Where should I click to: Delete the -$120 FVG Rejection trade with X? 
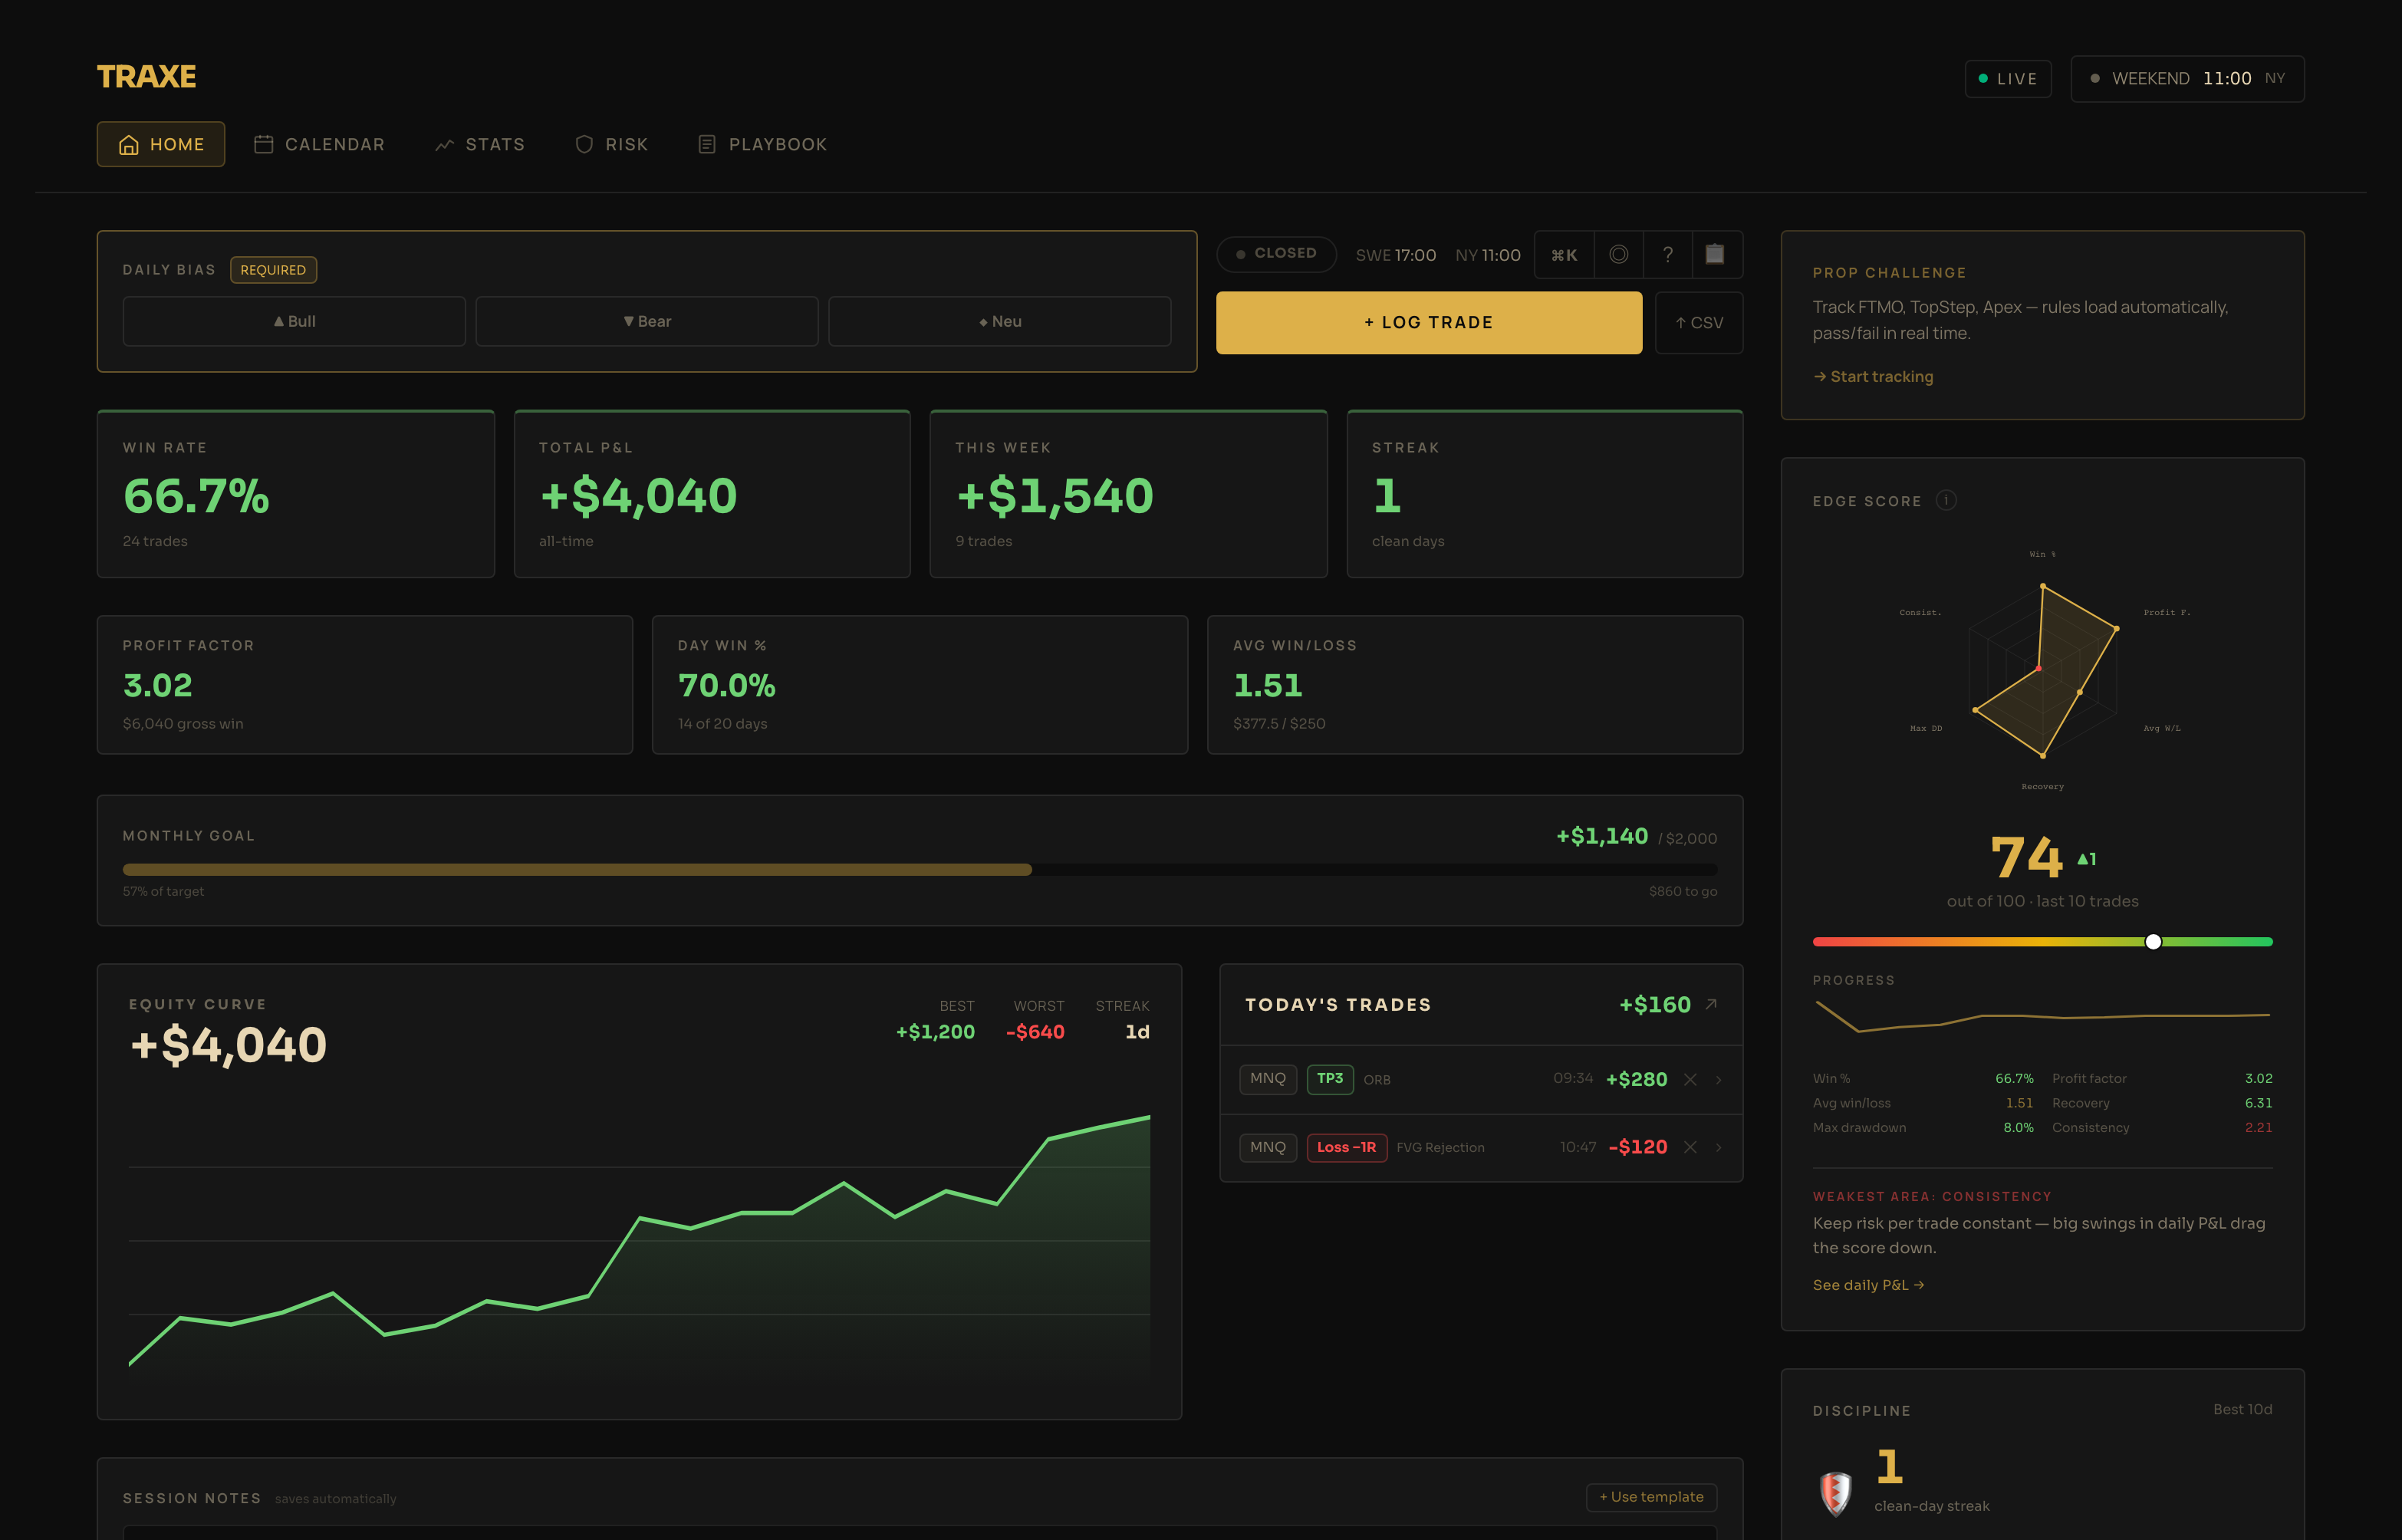(x=1690, y=1147)
